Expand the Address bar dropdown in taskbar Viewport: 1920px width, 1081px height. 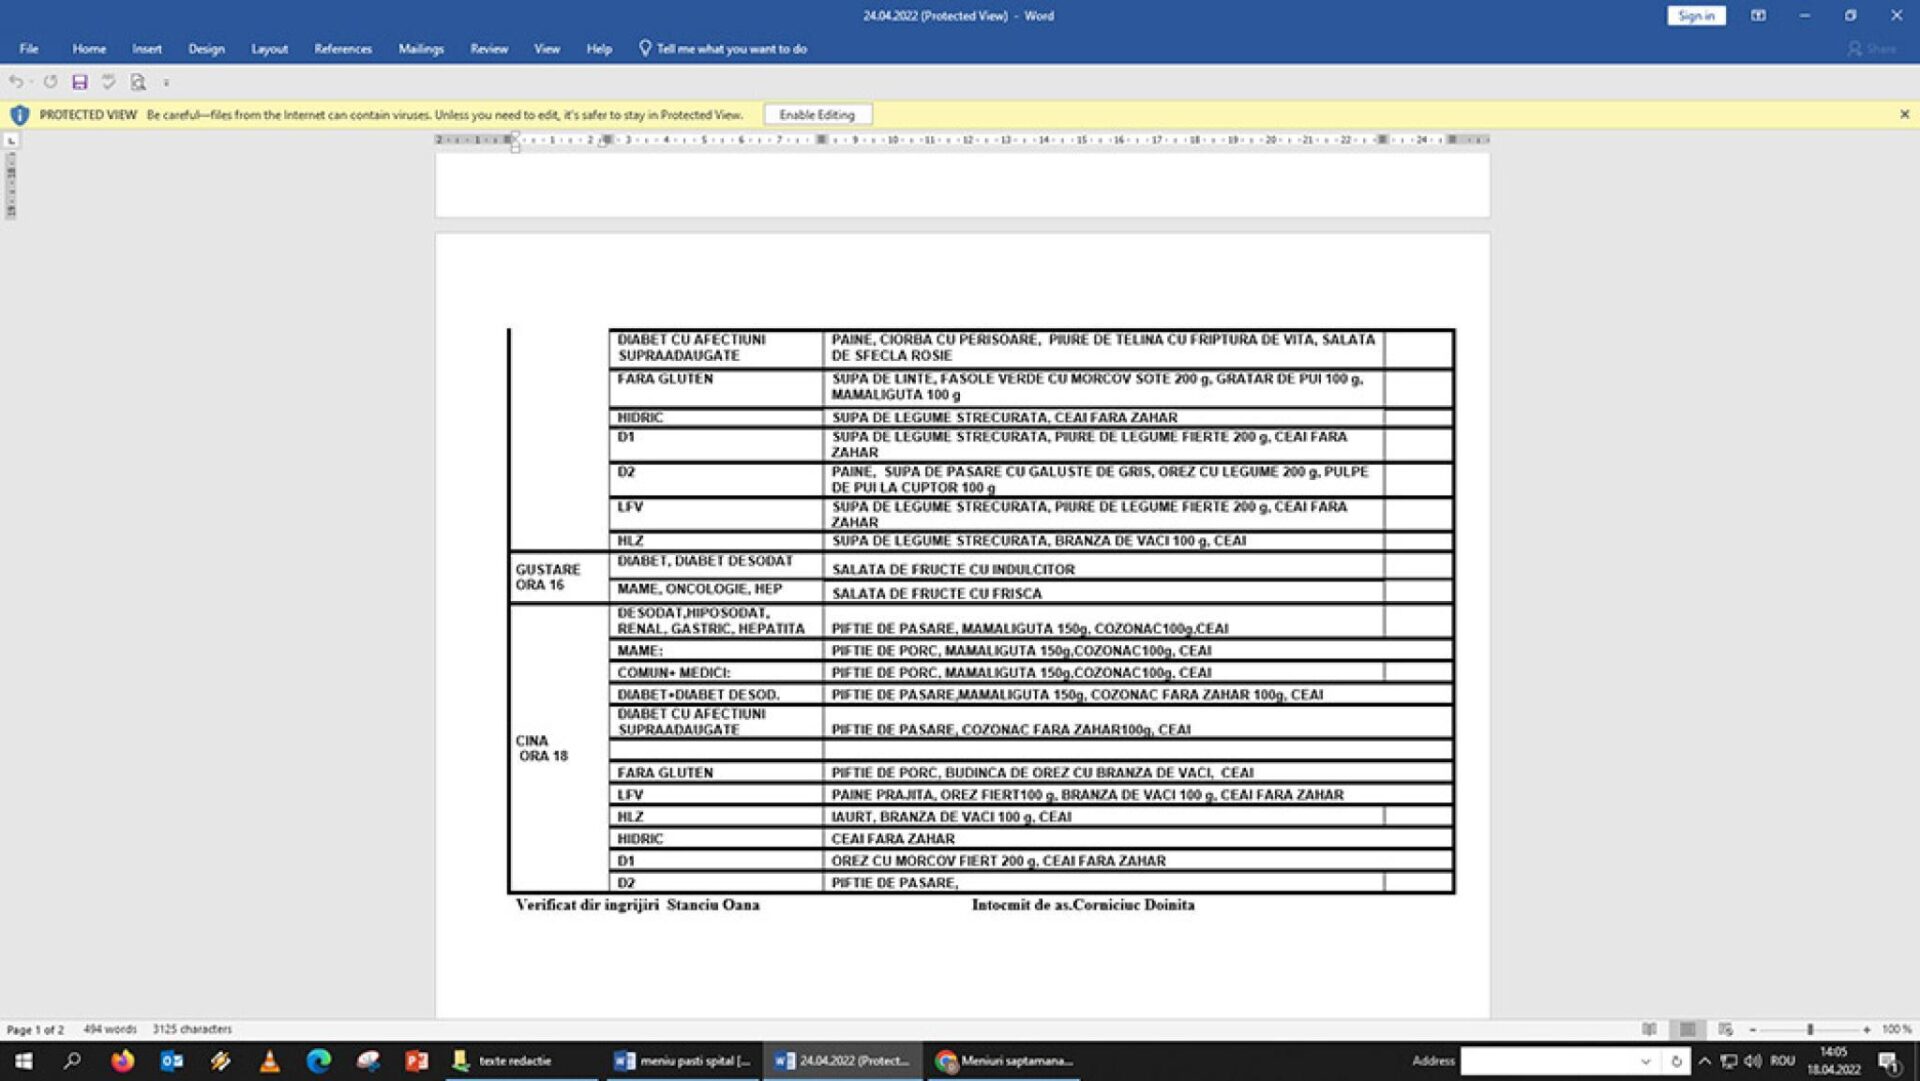click(x=1645, y=1061)
